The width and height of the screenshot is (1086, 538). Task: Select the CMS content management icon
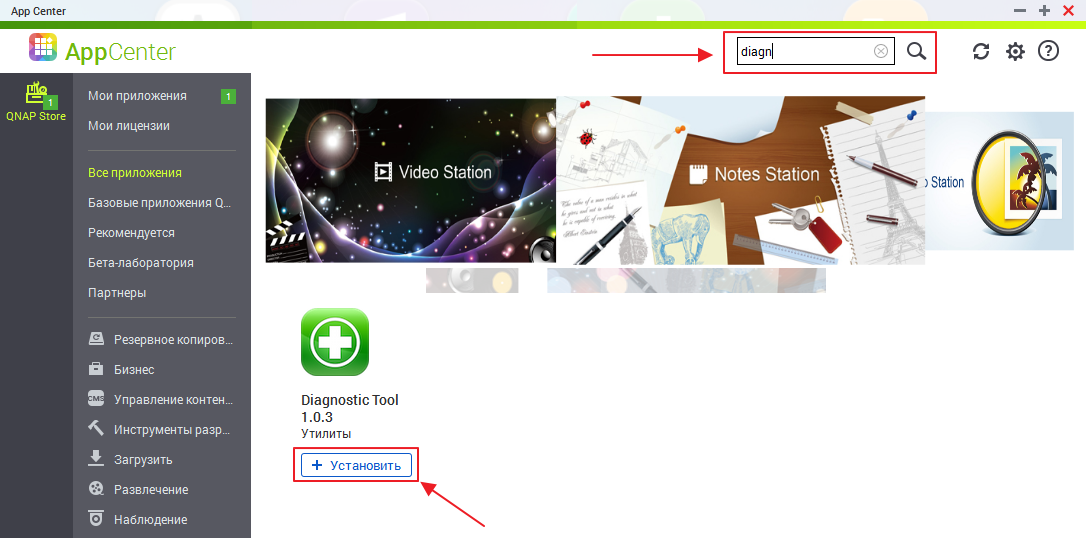pyautogui.click(x=96, y=399)
